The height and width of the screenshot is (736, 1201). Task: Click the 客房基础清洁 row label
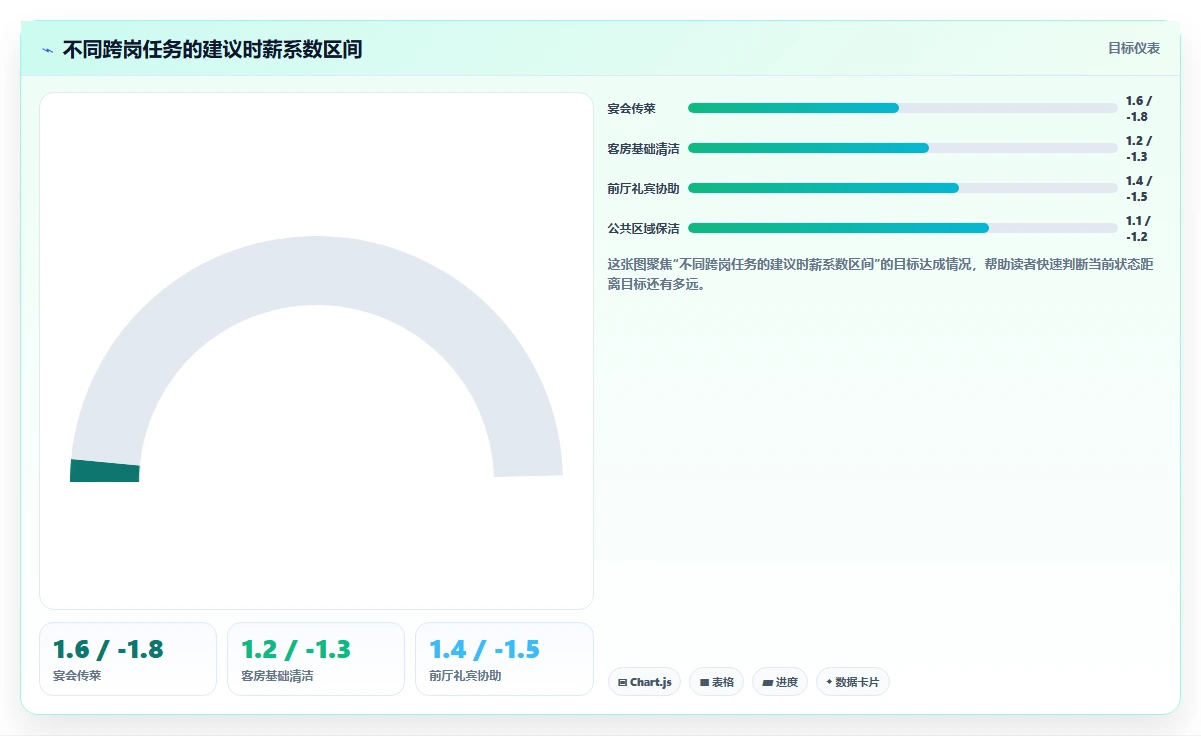[643, 148]
